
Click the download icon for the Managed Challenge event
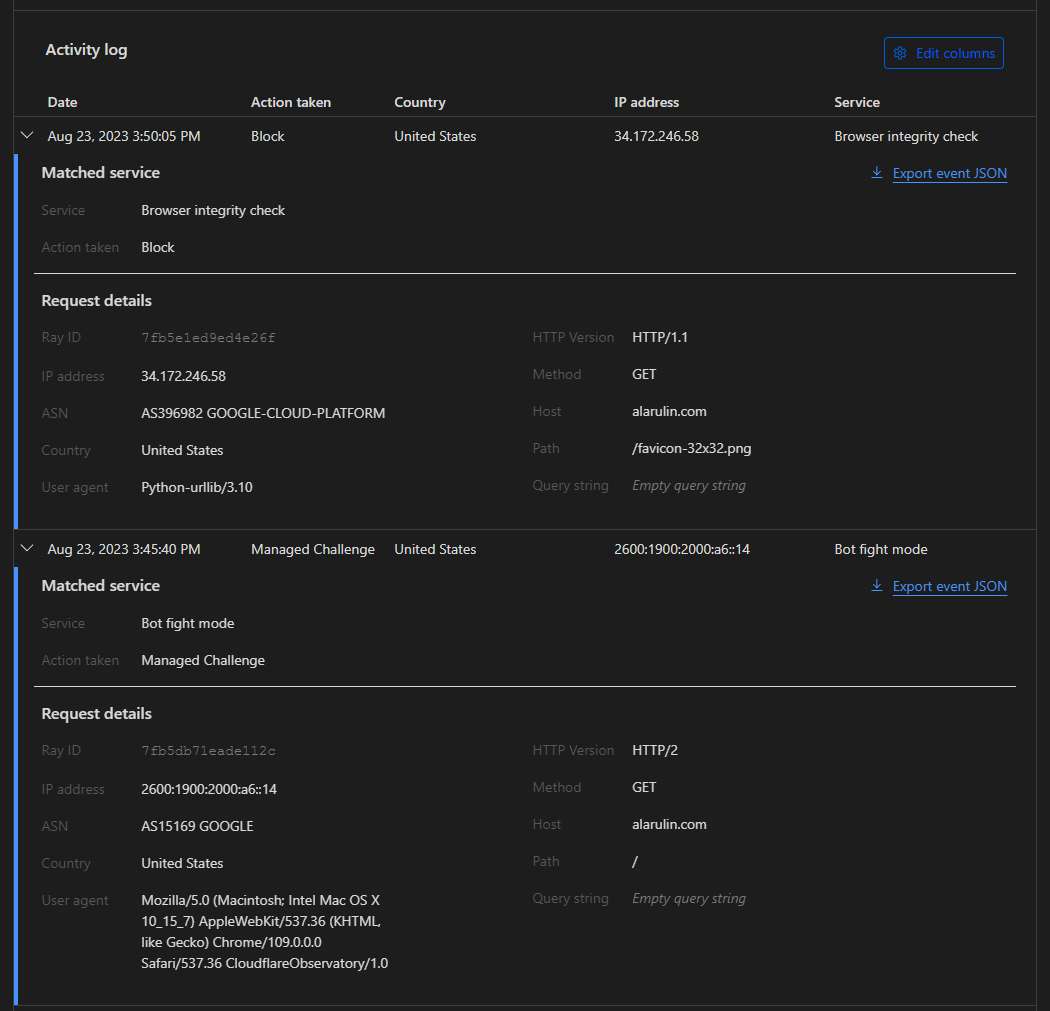click(x=877, y=586)
